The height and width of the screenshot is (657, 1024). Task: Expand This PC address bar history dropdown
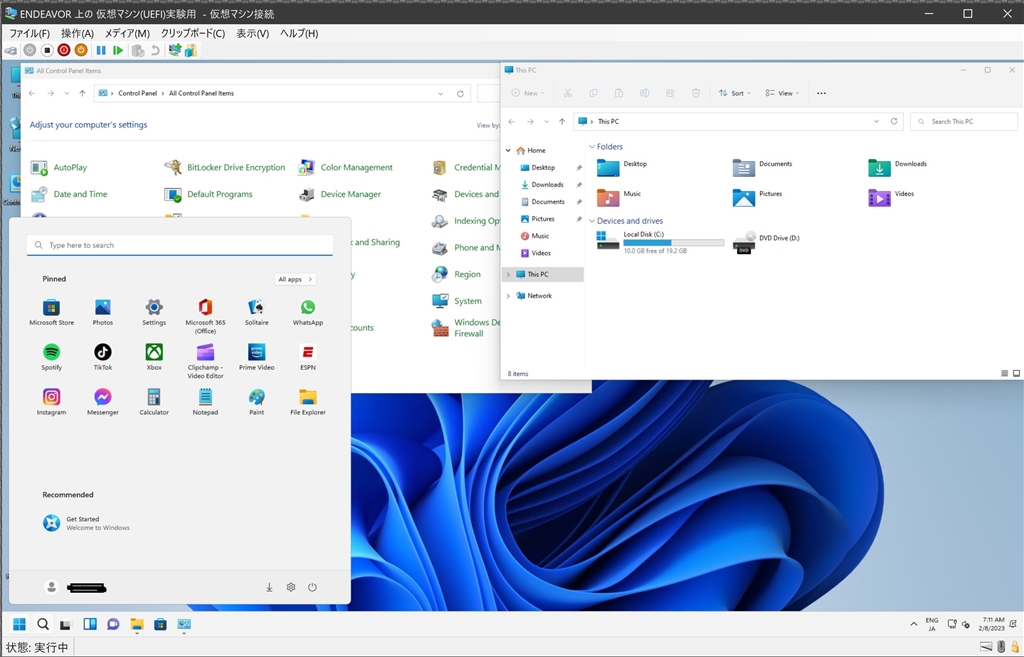(x=876, y=121)
